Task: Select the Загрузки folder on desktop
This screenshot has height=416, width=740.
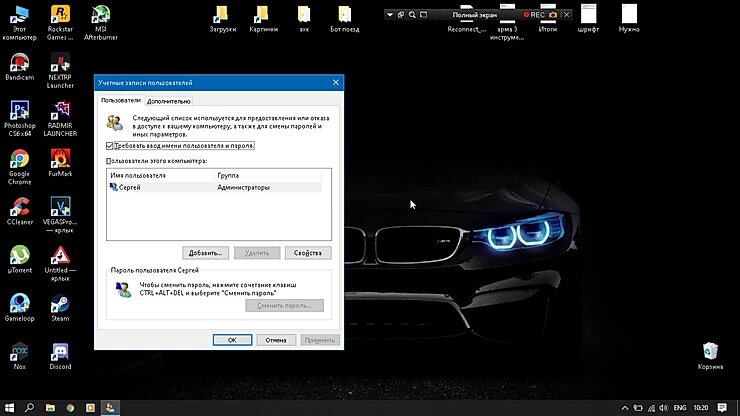Action: tap(222, 19)
